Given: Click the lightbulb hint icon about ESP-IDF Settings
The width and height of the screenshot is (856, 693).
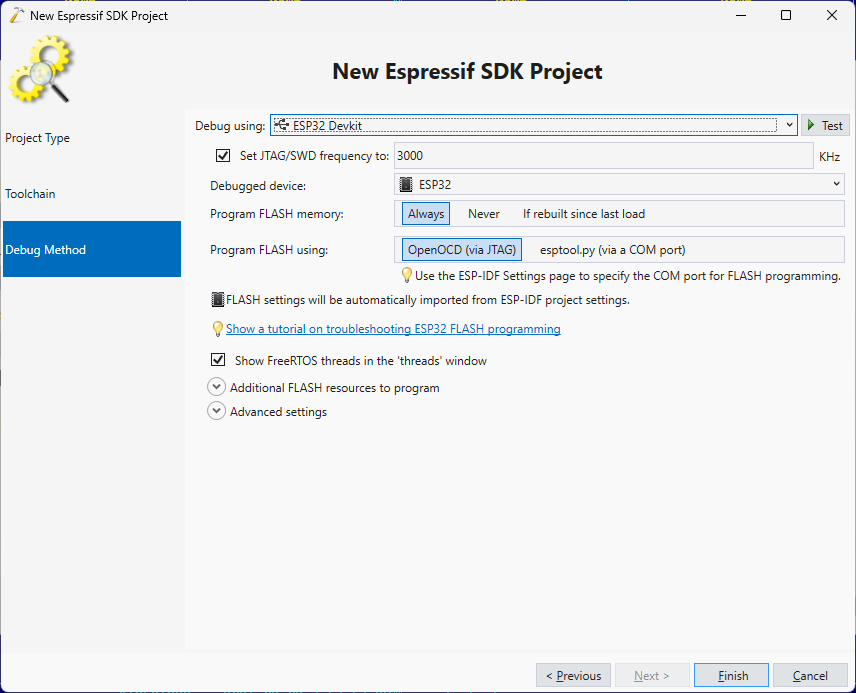Looking at the screenshot, I should click(407, 275).
